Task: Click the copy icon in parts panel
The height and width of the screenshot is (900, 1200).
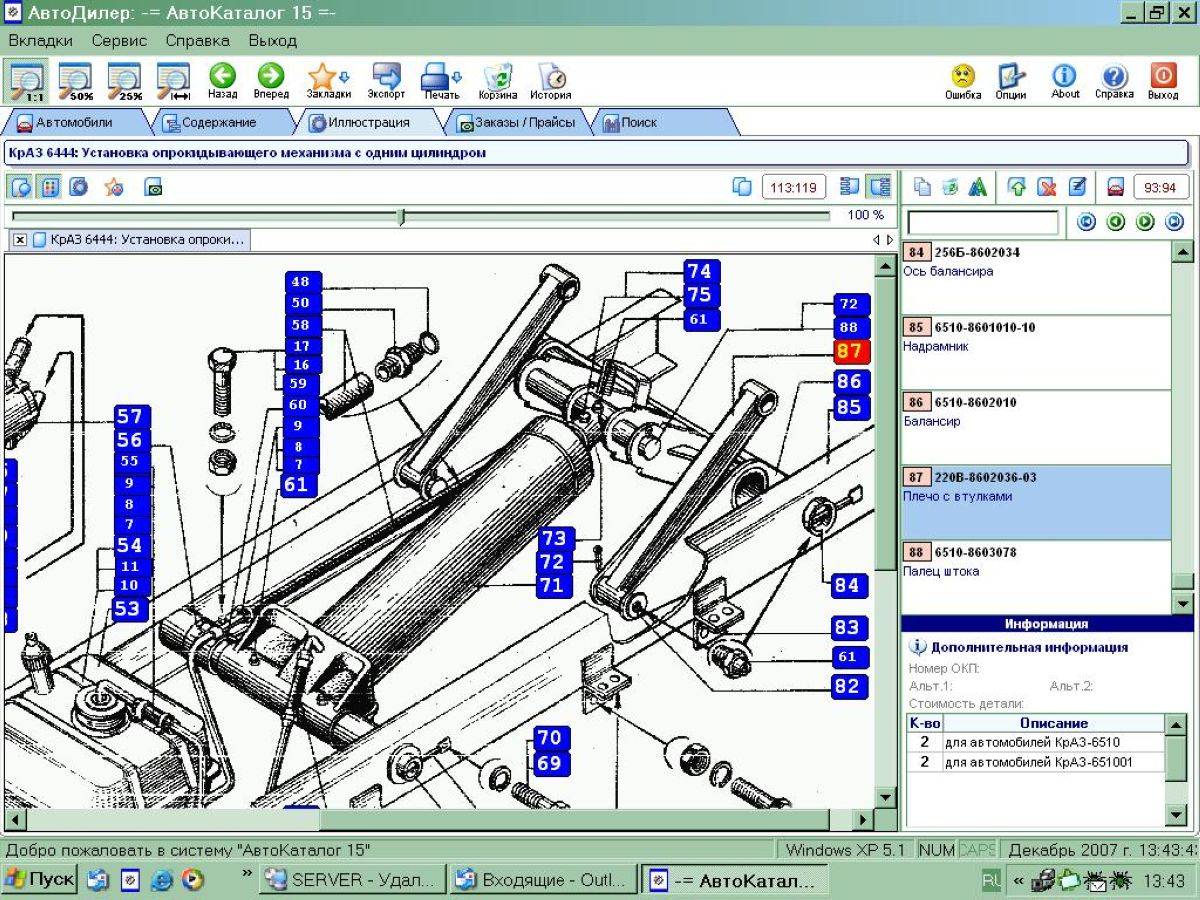Action: [922, 187]
